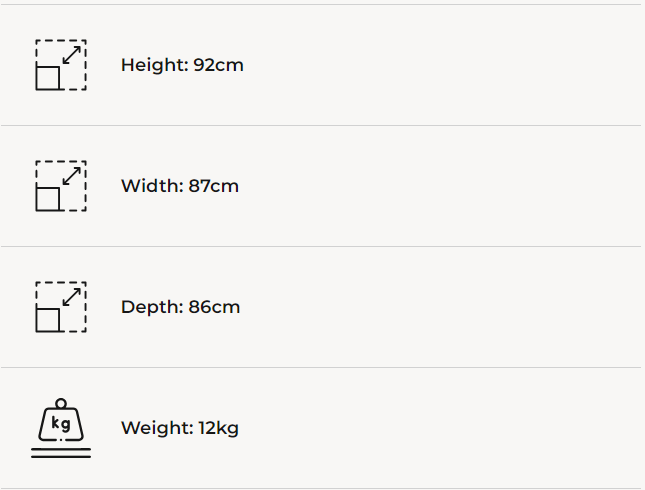Viewport: 645px width, 490px height.
Task: Click diagonal arrow inside Depth icon
Action: pyautogui.click(x=72, y=297)
